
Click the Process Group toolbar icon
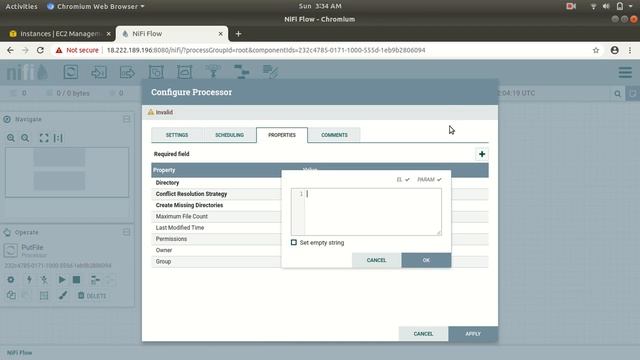point(156,72)
